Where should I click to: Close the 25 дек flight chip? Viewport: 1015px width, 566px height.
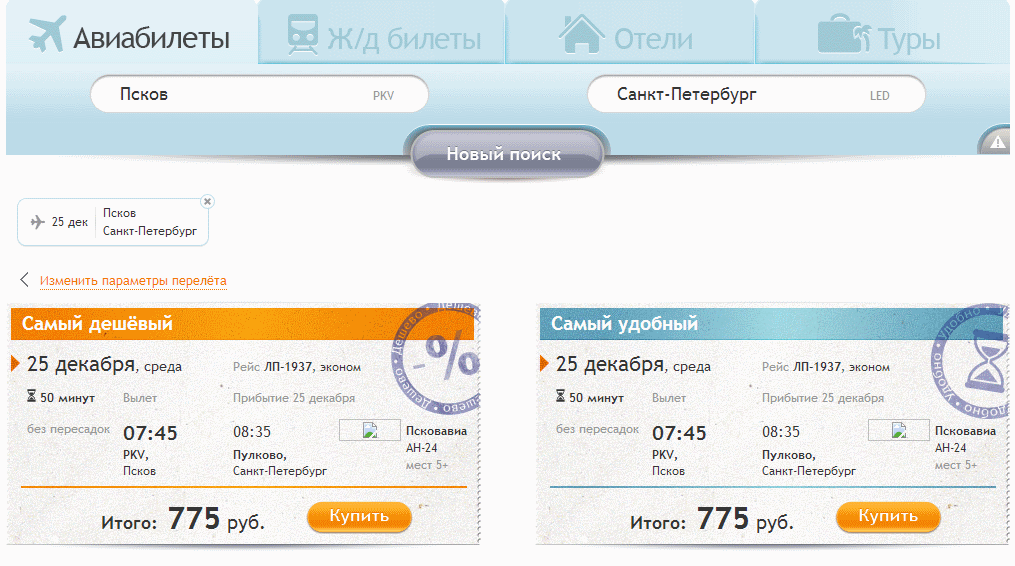pos(207,201)
